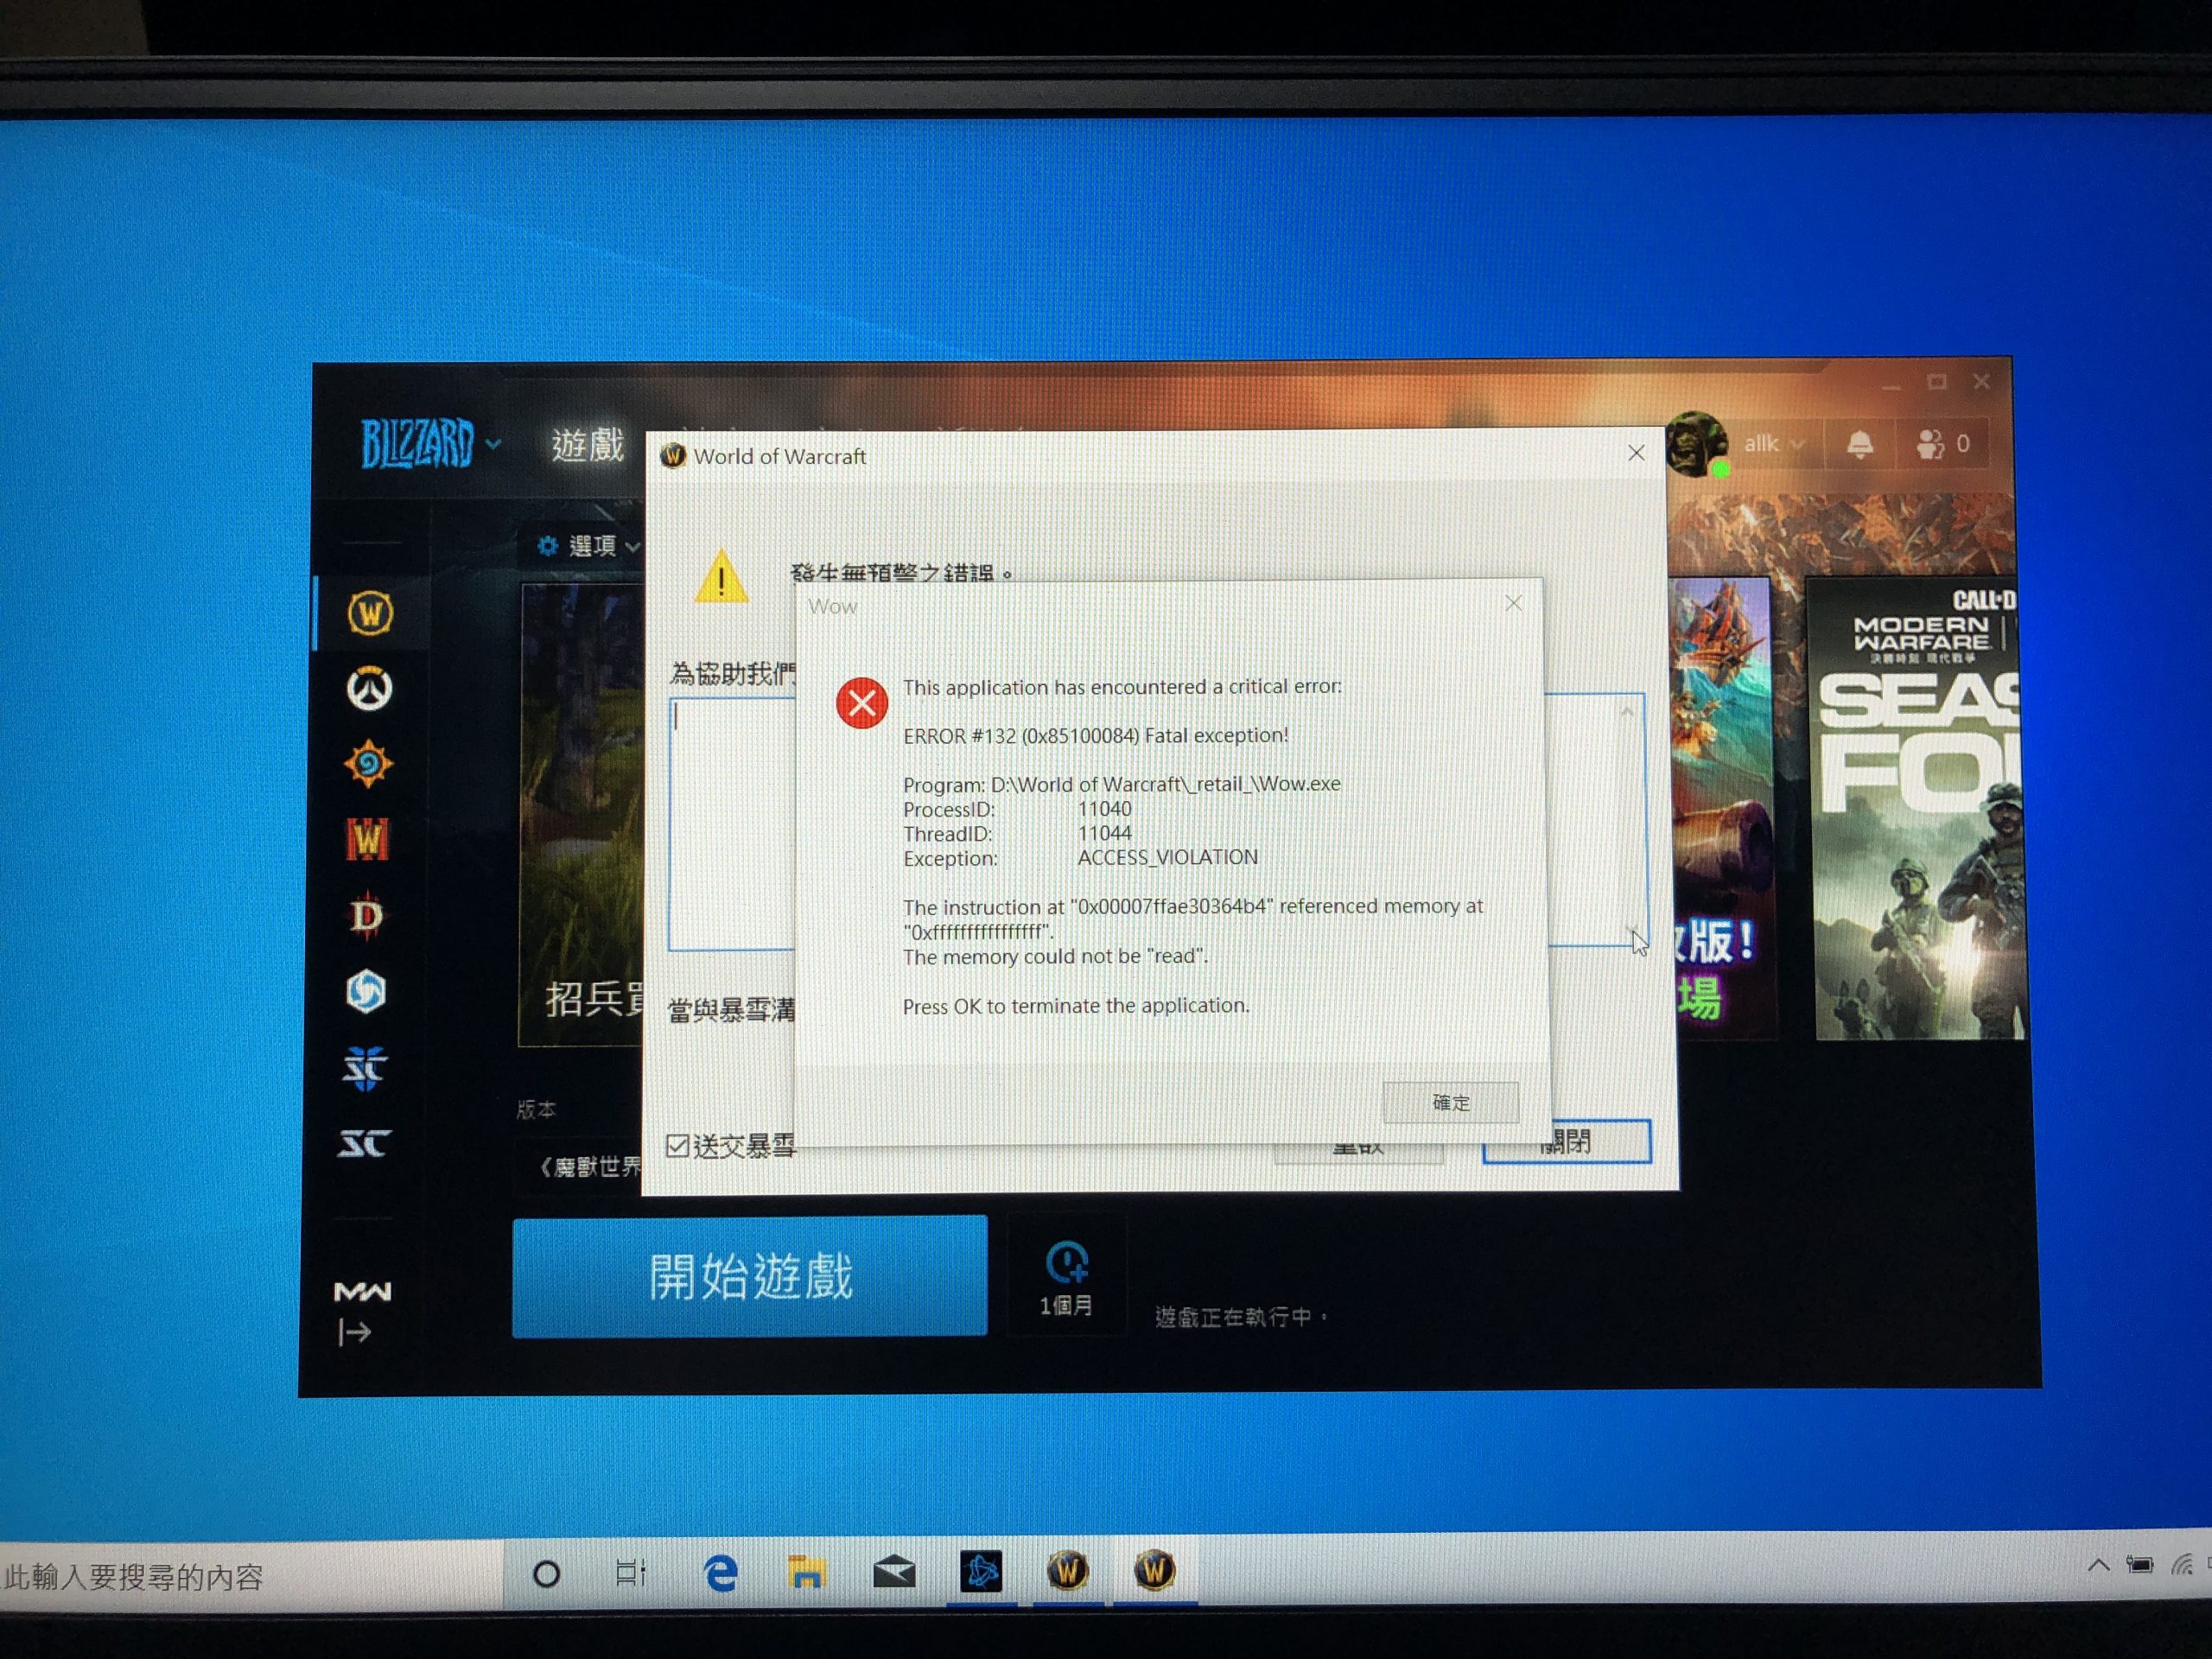2212x1659 pixels.
Task: Expand the allk account dropdown
Action: pos(1773,443)
